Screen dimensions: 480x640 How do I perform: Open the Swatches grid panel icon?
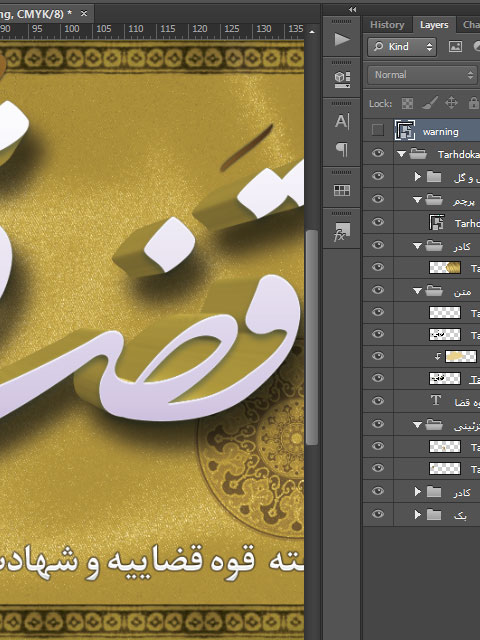coord(342,190)
